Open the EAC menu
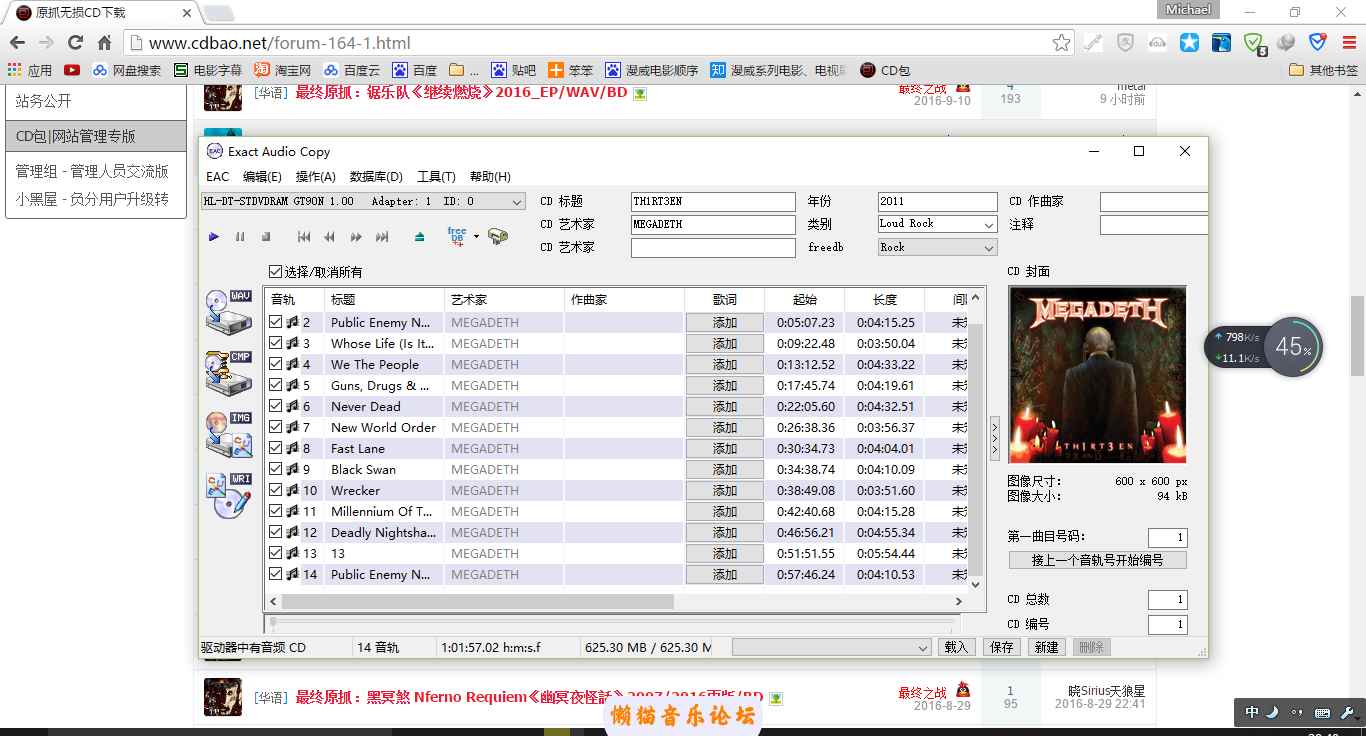The image size is (1366, 736). click(x=217, y=176)
